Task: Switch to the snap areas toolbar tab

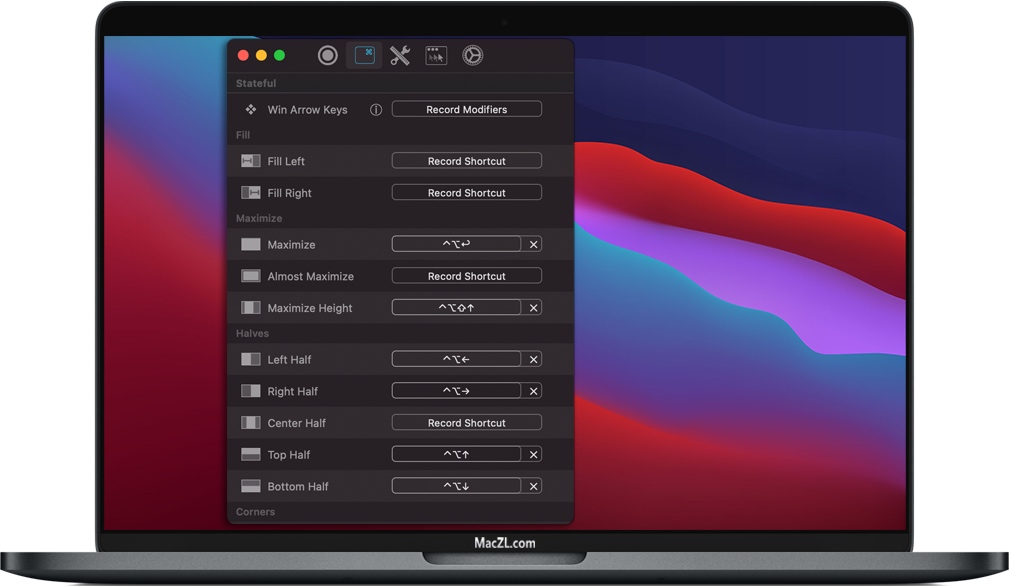Action: click(435, 55)
